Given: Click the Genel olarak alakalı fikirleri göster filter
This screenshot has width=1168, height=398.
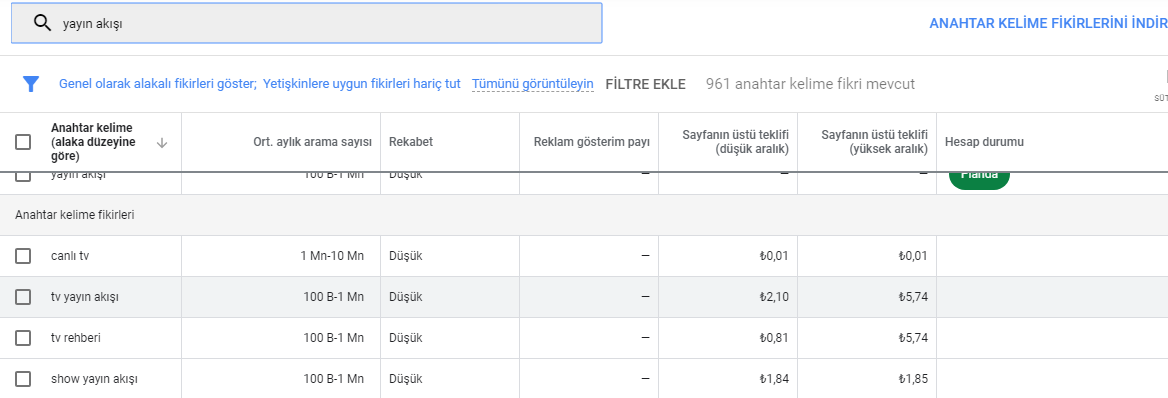Looking at the screenshot, I should tap(158, 84).
